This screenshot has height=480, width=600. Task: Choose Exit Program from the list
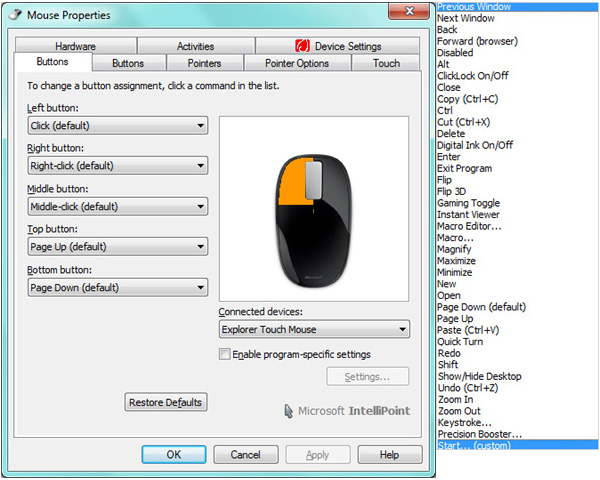pos(517,168)
